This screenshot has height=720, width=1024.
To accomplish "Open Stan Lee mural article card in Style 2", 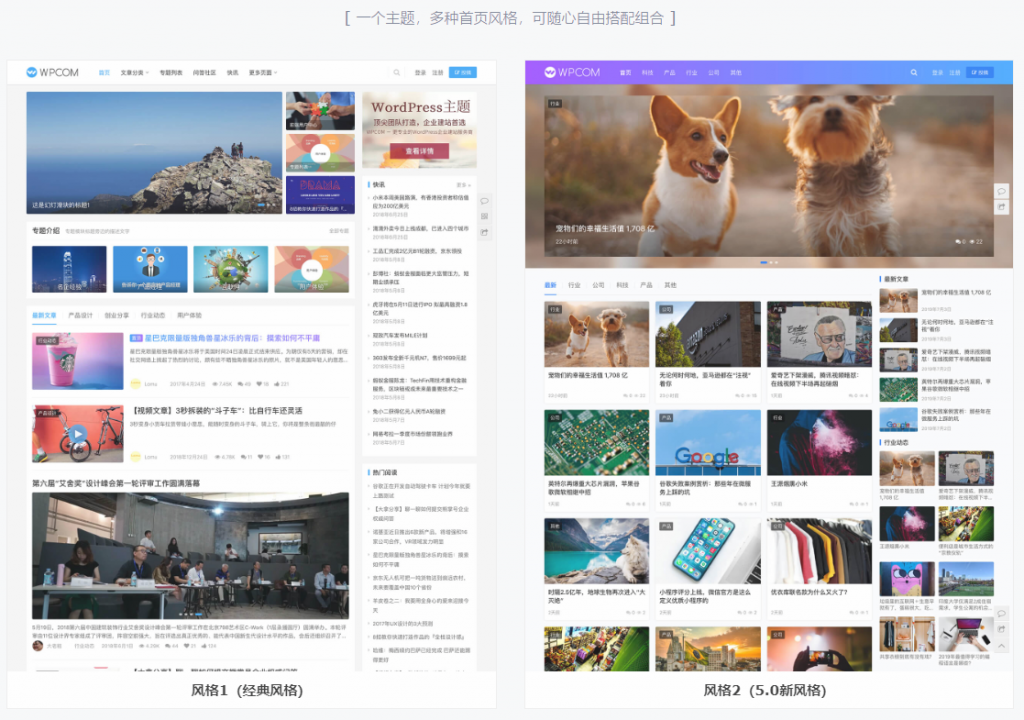I will (x=819, y=351).
